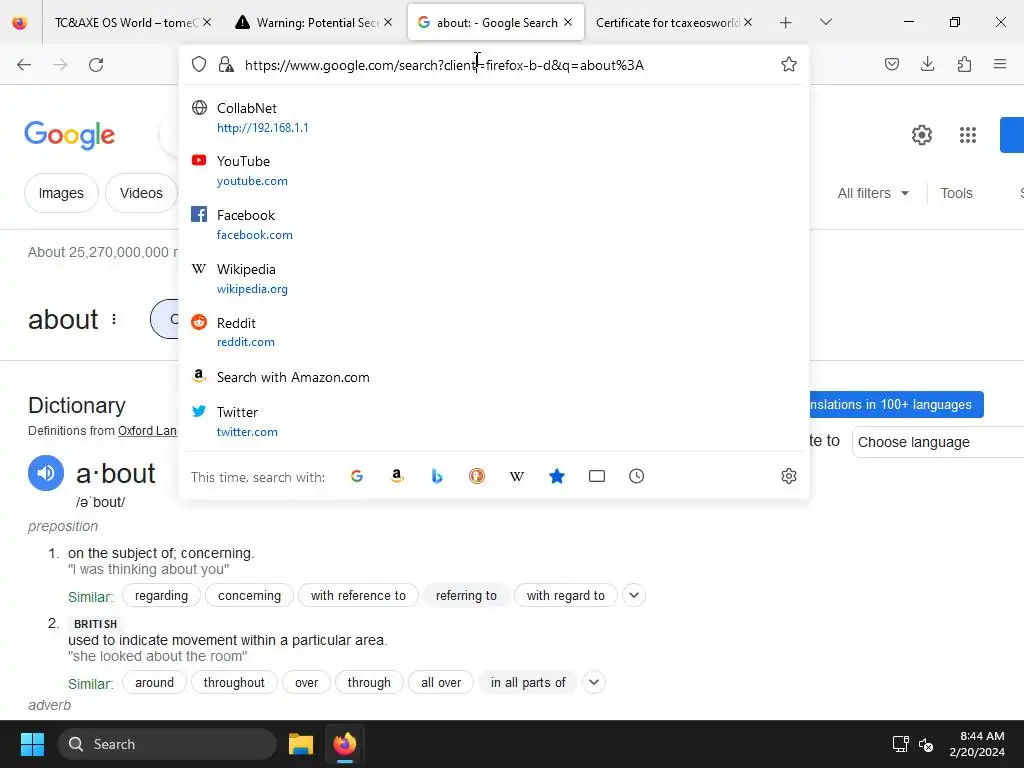Open the Firefox View icon

pyautogui.click(x=20, y=22)
